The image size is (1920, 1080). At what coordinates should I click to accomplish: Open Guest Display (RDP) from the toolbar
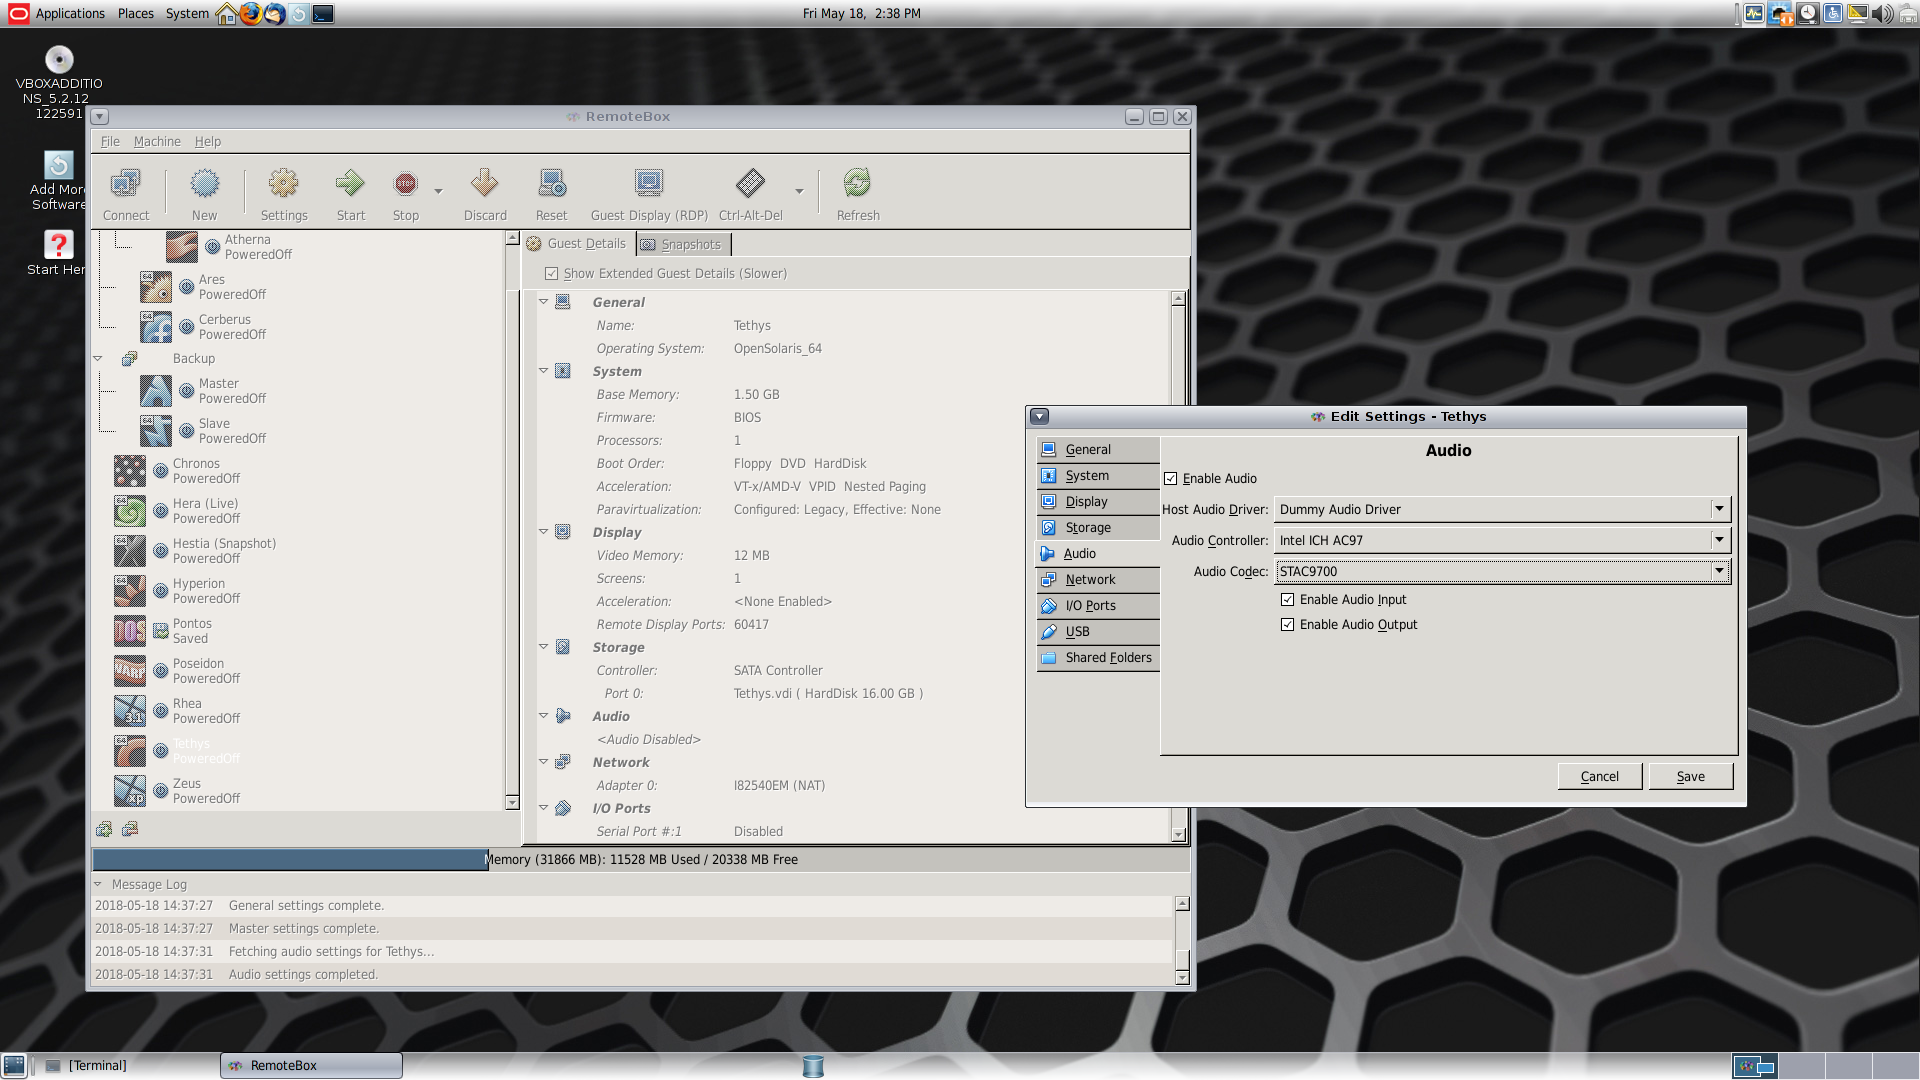point(647,192)
